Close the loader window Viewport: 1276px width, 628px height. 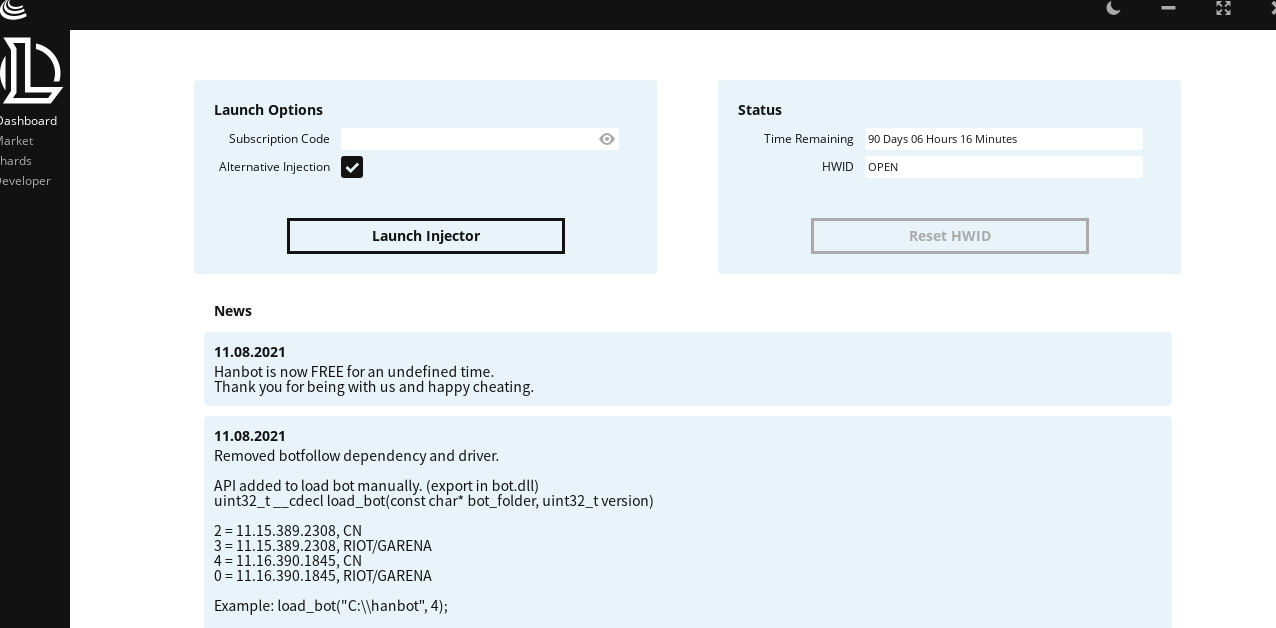click(x=1272, y=7)
